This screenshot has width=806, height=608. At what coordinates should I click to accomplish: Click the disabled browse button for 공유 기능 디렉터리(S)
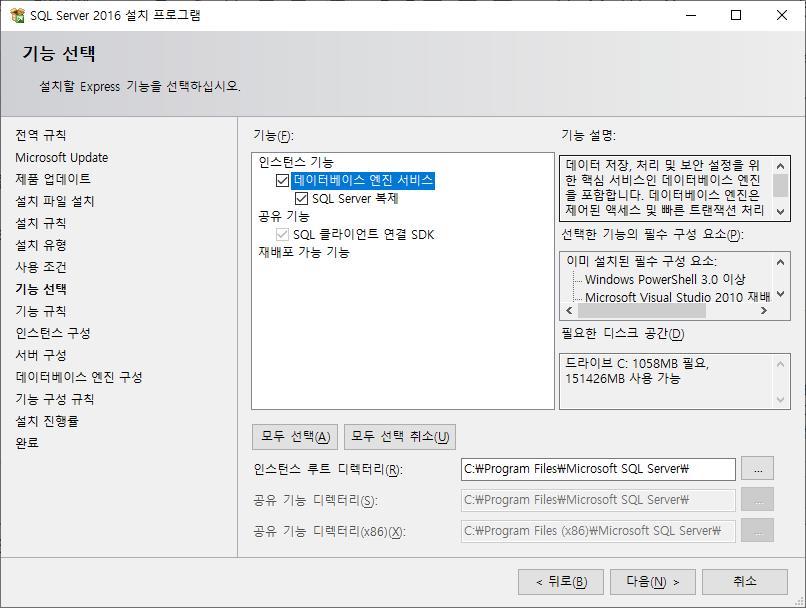[758, 500]
